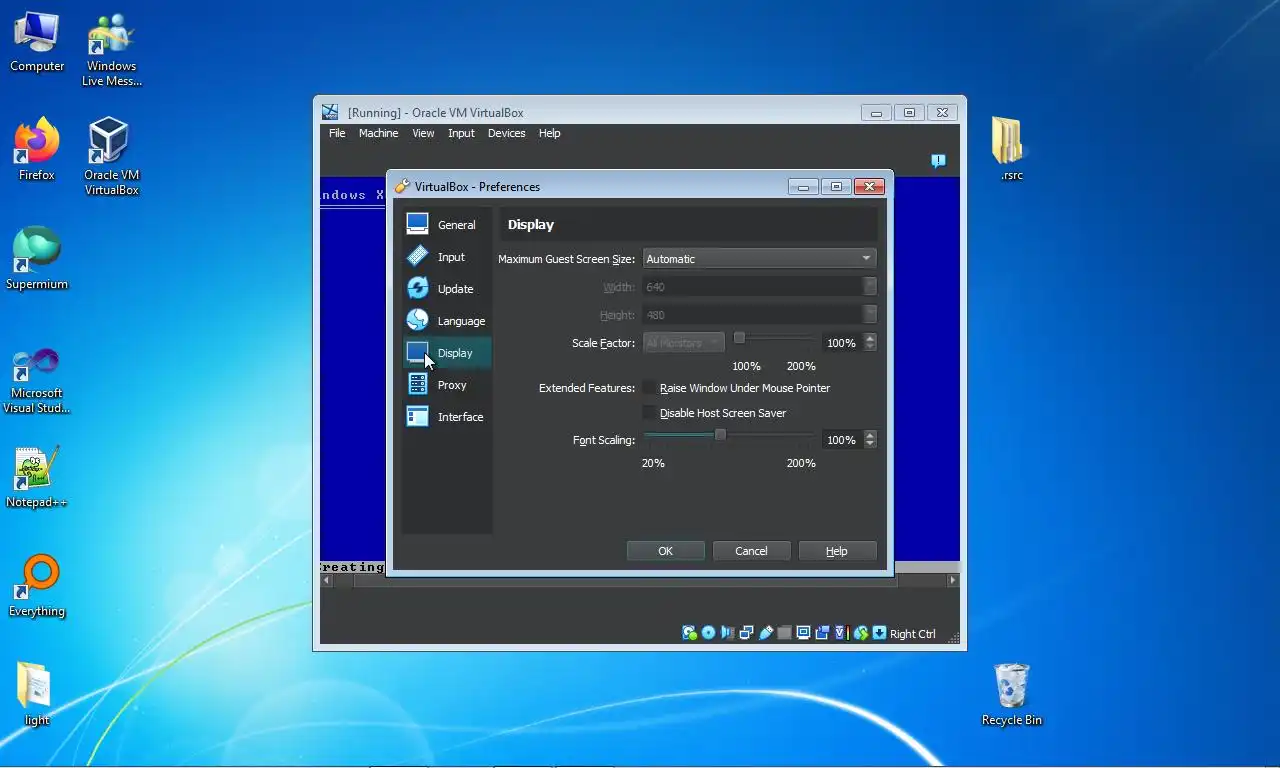This screenshot has width=1280, height=768.
Task: Confirm preferences with OK button
Action: pyautogui.click(x=666, y=551)
